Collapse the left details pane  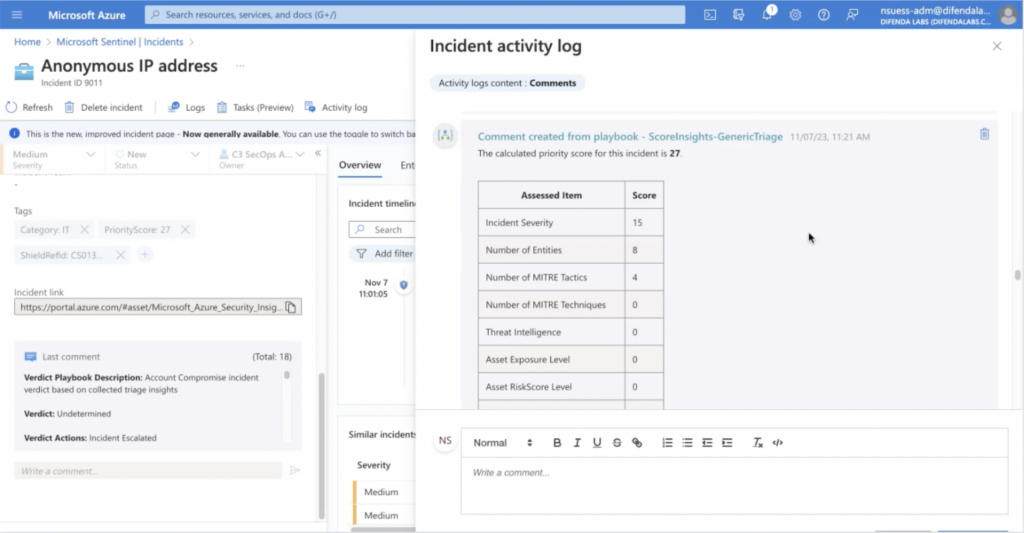point(318,153)
